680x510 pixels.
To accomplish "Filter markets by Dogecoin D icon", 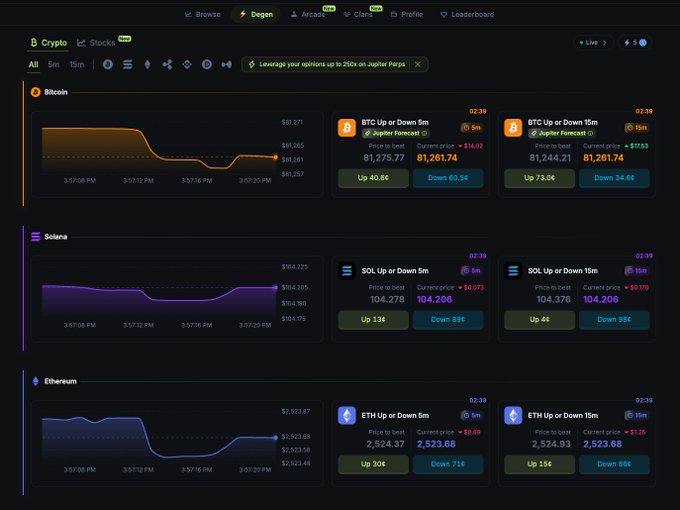I will point(207,65).
